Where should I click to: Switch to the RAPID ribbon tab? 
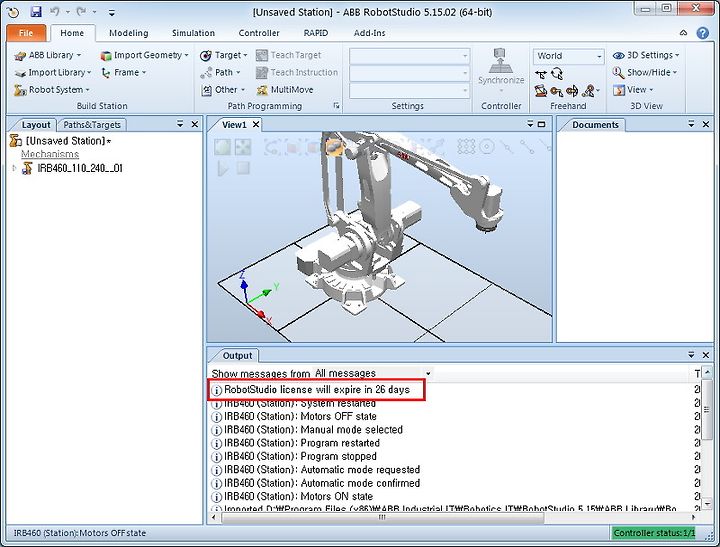(x=316, y=33)
